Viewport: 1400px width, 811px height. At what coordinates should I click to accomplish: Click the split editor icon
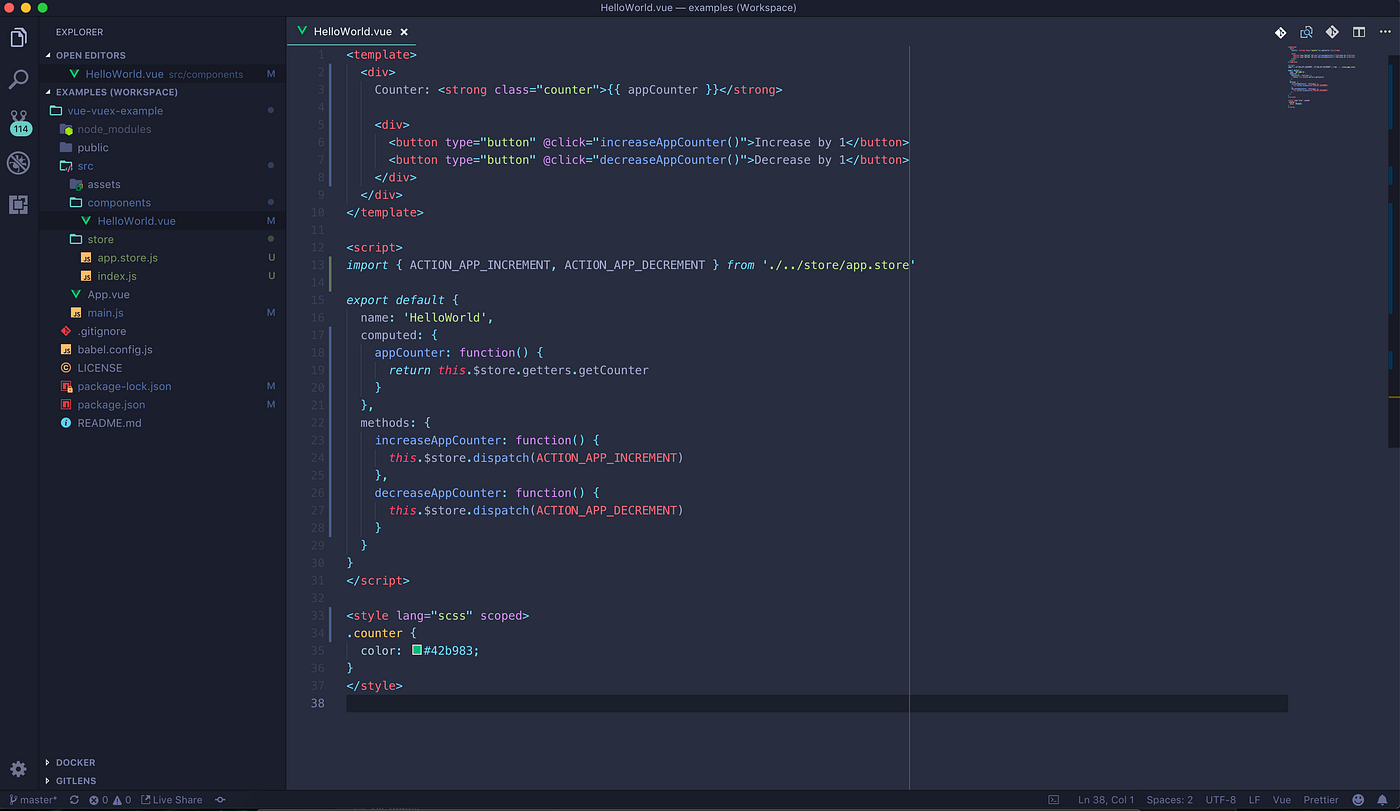coord(1358,31)
